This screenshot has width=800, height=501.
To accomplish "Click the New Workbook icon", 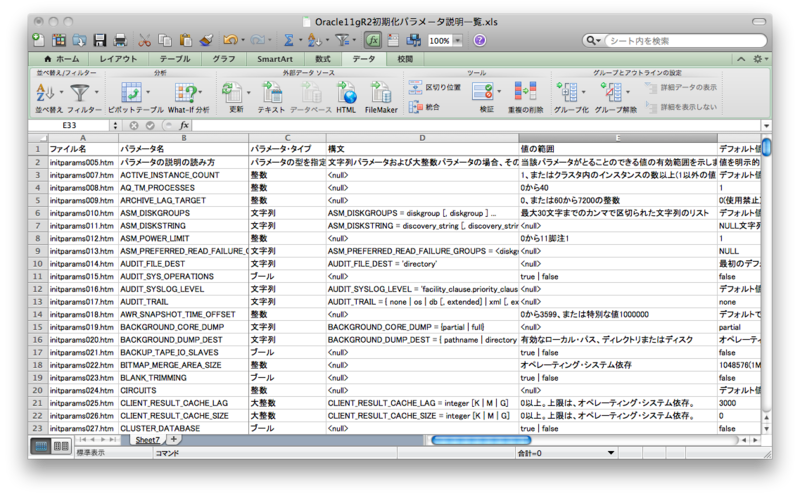I will coord(38,40).
